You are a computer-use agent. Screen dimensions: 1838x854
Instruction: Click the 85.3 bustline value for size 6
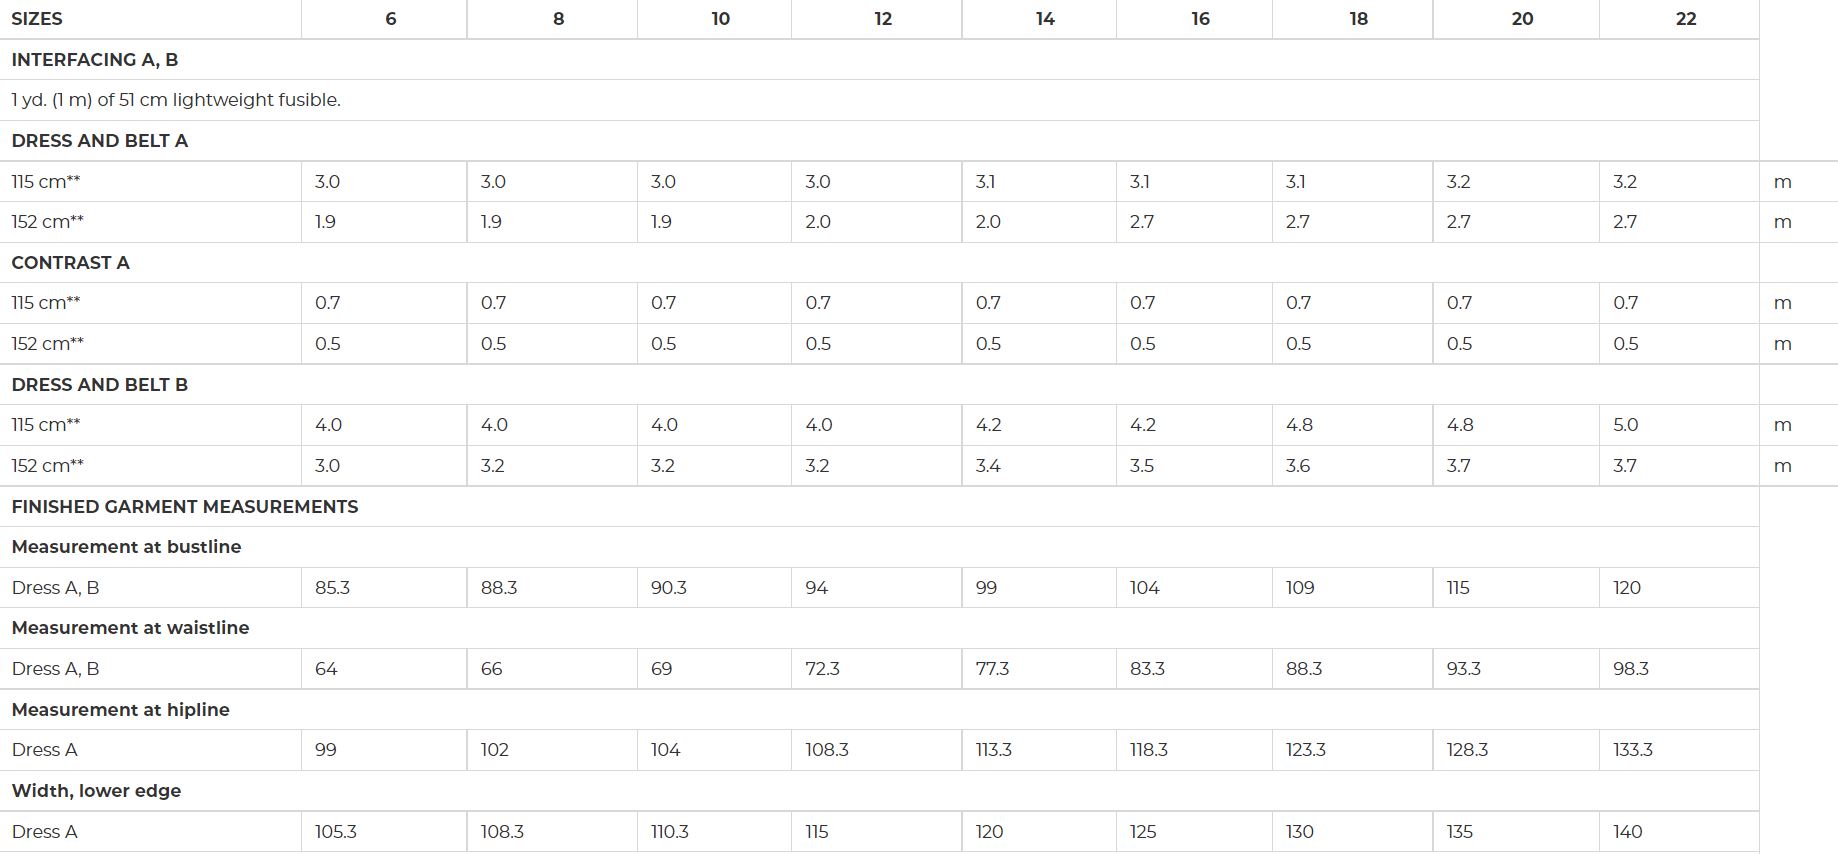pos(332,588)
